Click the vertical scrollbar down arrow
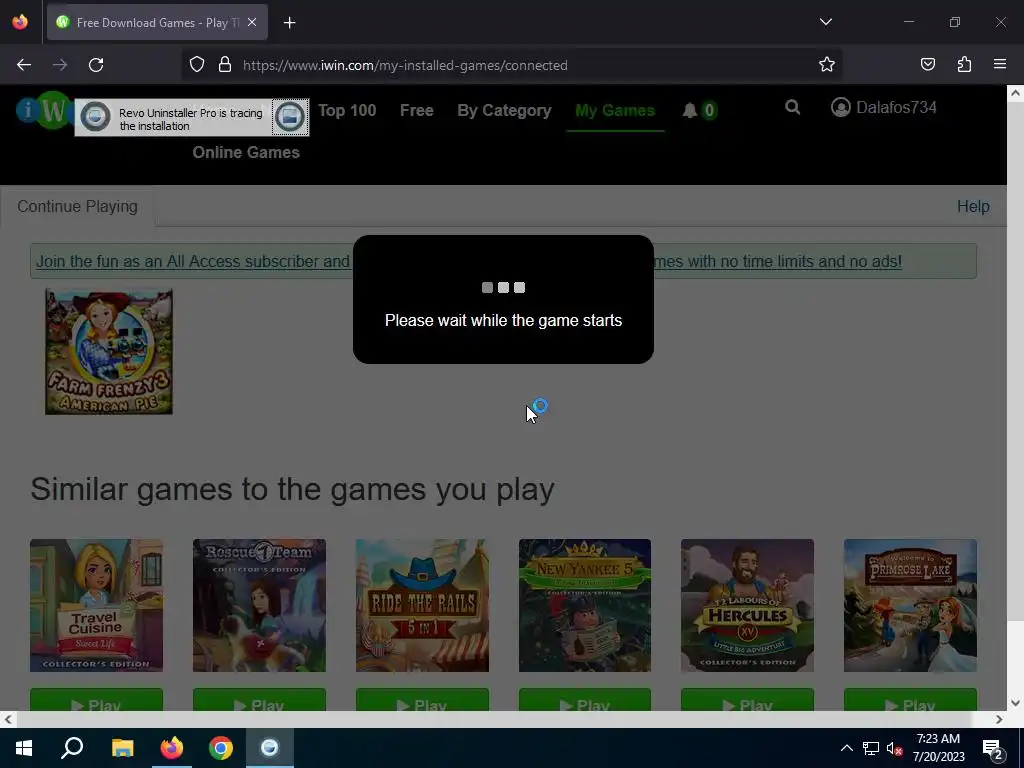The width and height of the screenshot is (1024, 768). pos(1015,703)
